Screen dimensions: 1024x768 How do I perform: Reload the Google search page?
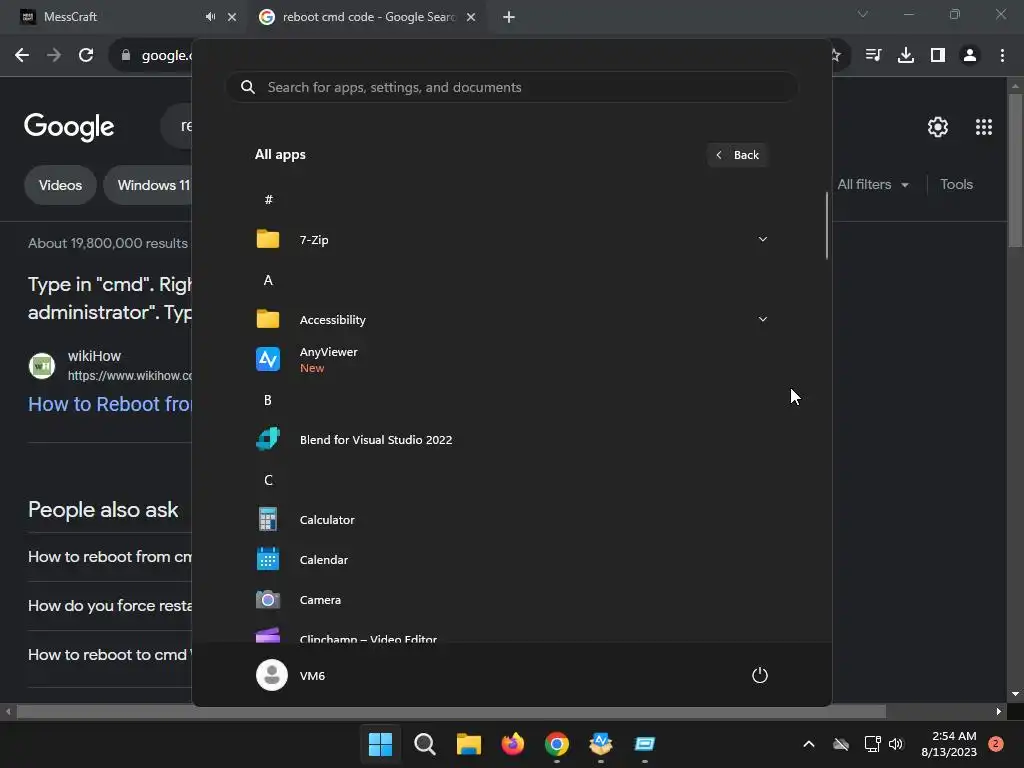coord(86,56)
